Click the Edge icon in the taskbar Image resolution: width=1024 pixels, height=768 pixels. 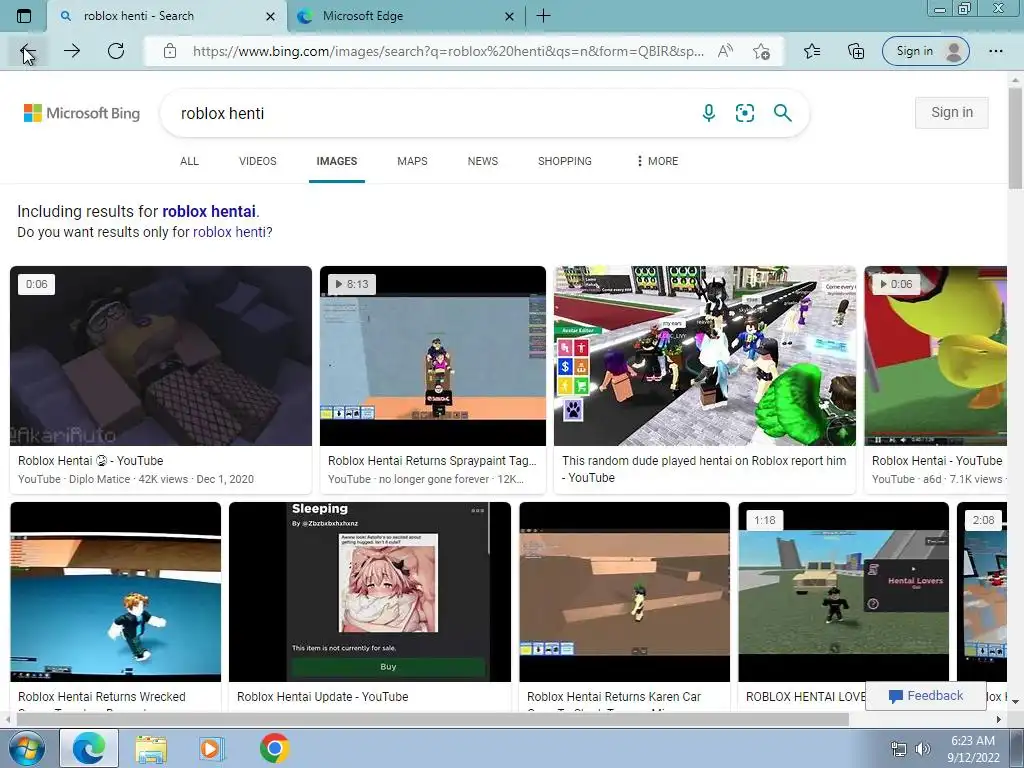[x=89, y=748]
